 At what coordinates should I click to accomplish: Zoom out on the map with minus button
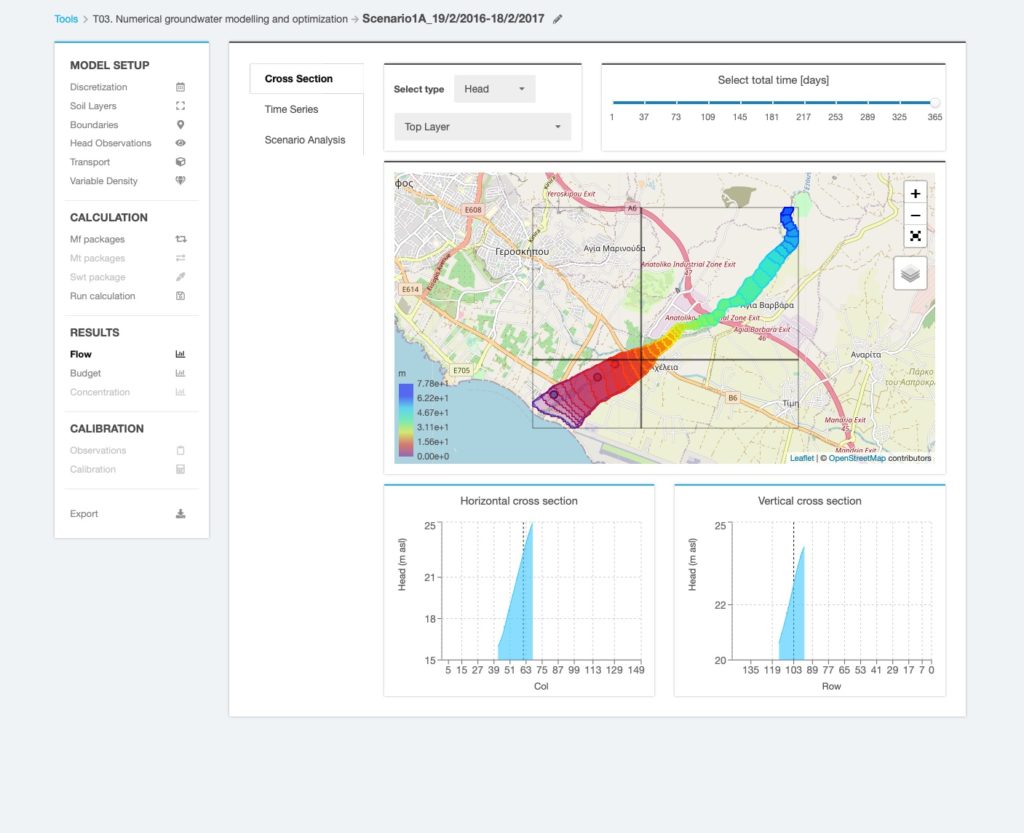coord(915,214)
